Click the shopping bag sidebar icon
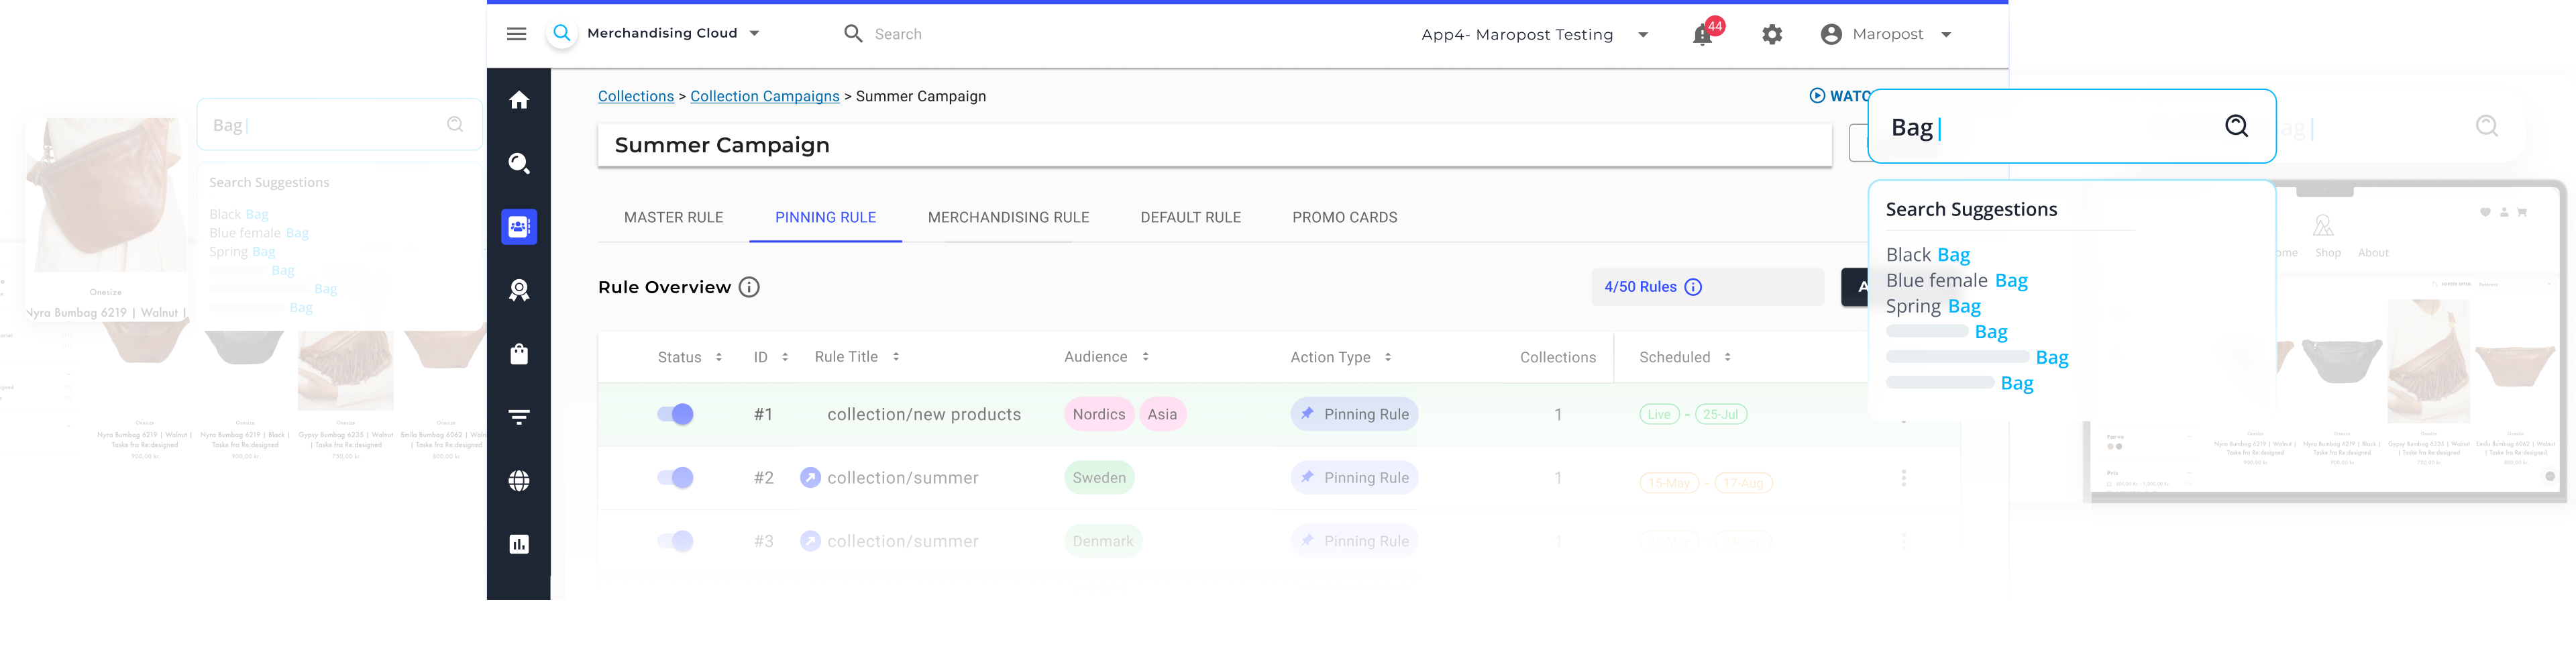This screenshot has width=2576, height=671. (x=519, y=354)
